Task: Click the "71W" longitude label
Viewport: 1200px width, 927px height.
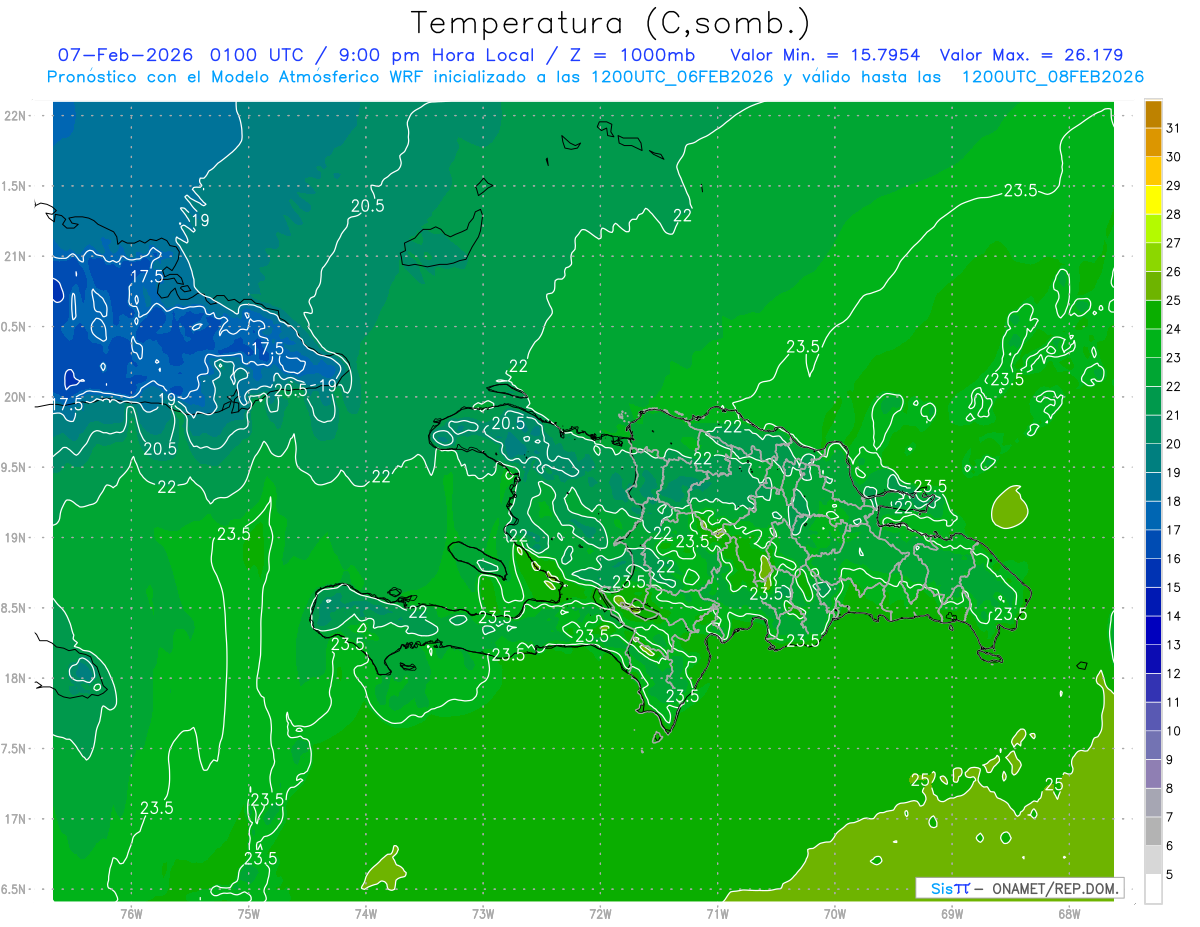Action: [x=717, y=913]
